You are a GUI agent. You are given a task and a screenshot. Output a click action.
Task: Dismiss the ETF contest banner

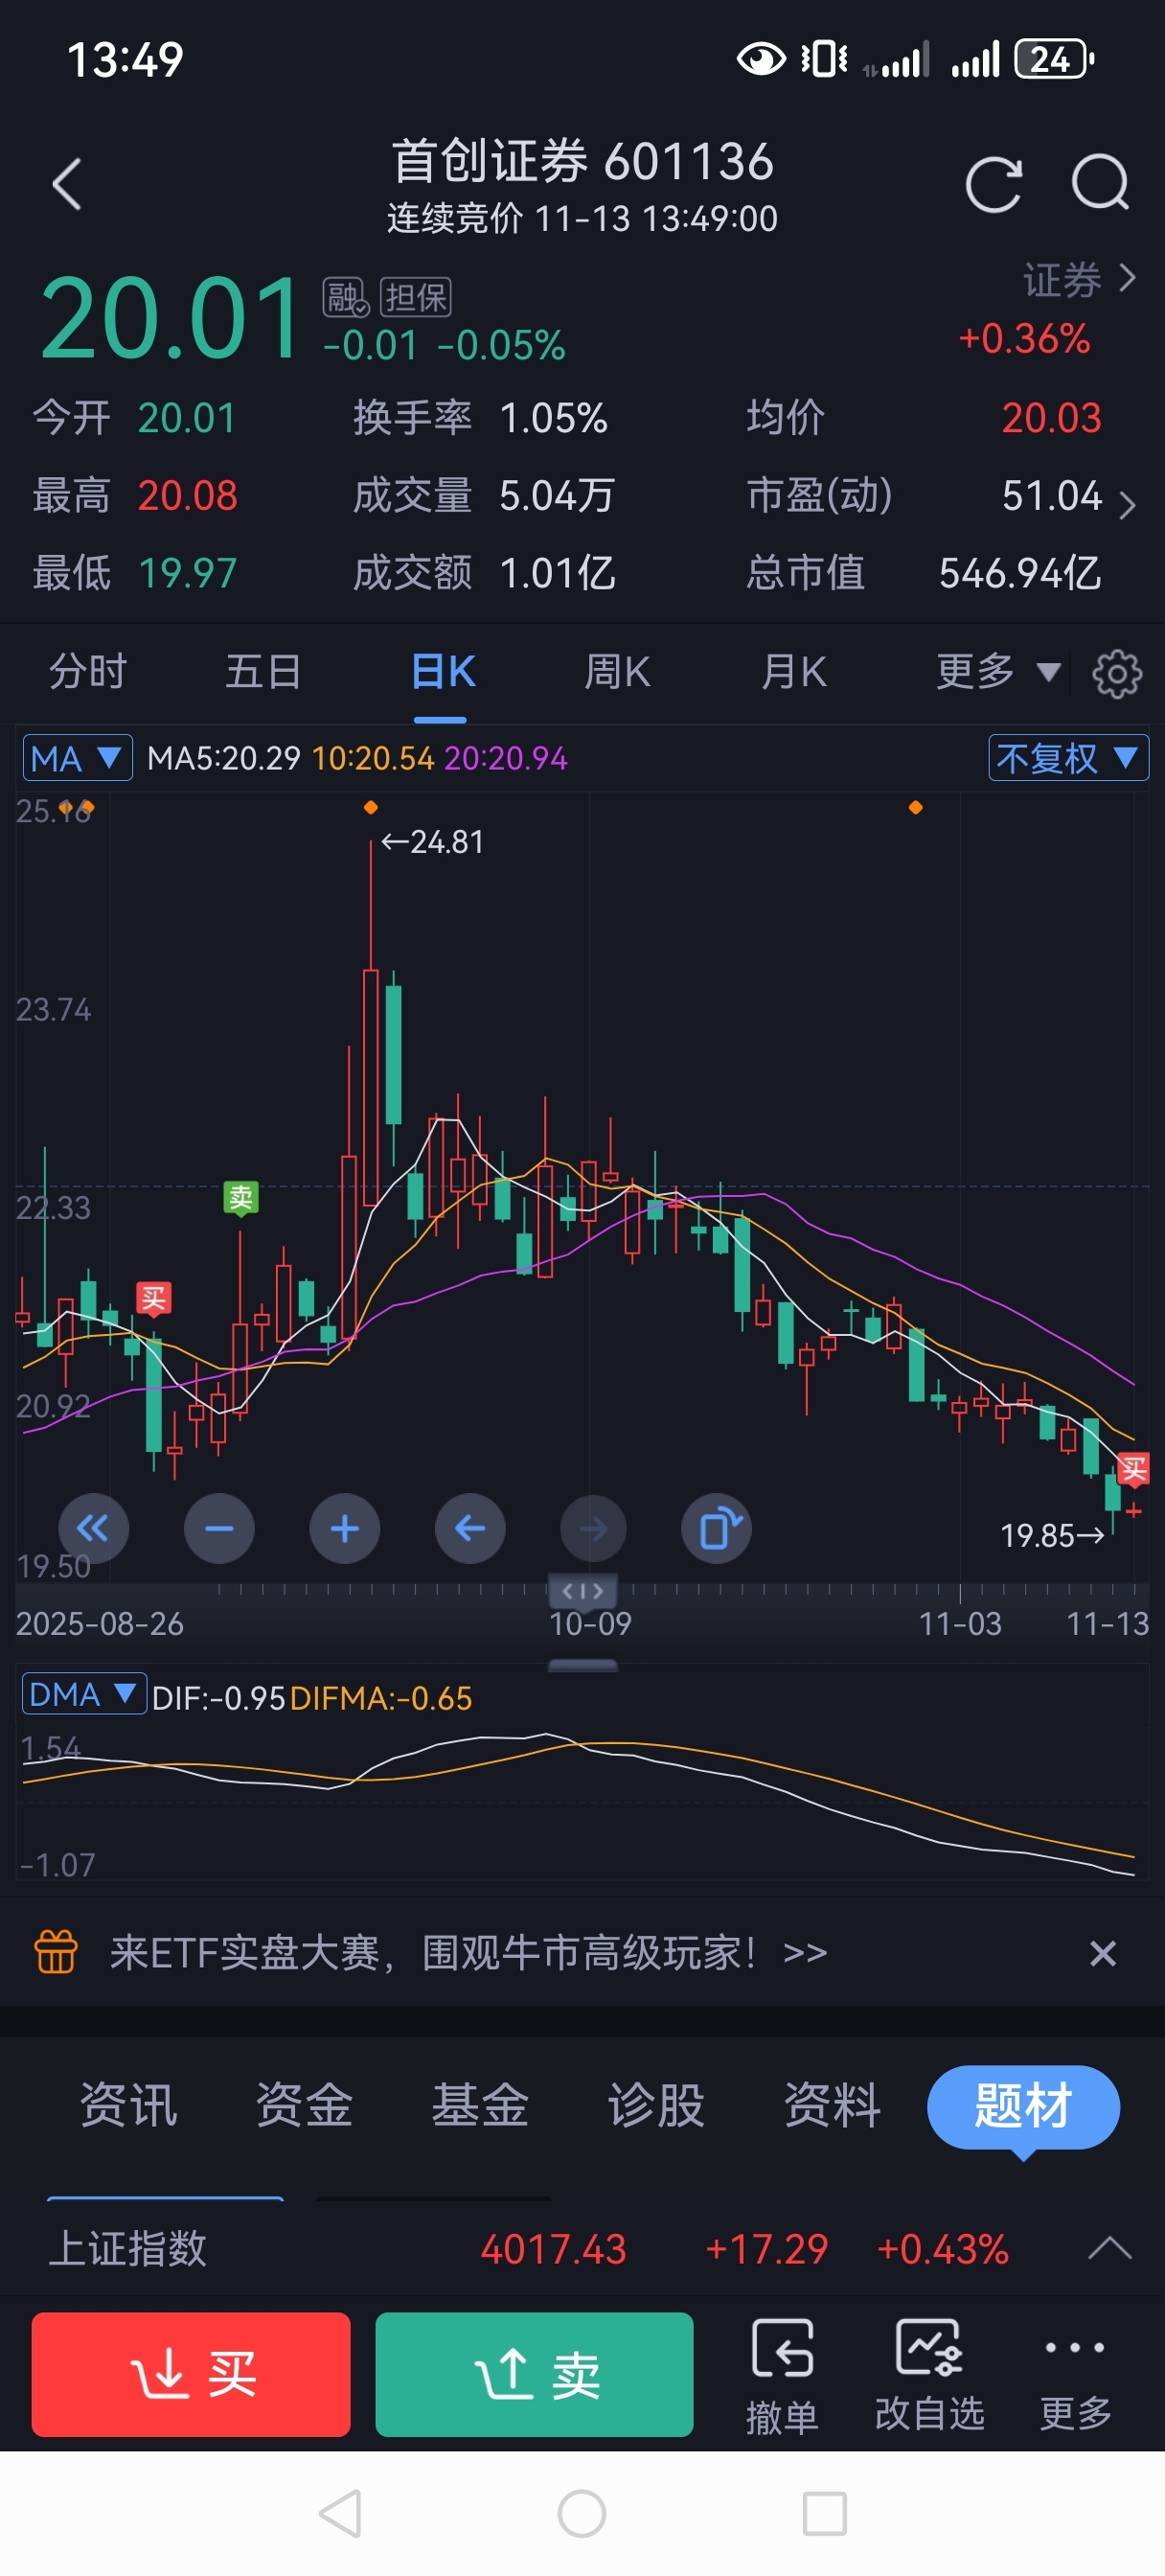click(x=1102, y=1953)
